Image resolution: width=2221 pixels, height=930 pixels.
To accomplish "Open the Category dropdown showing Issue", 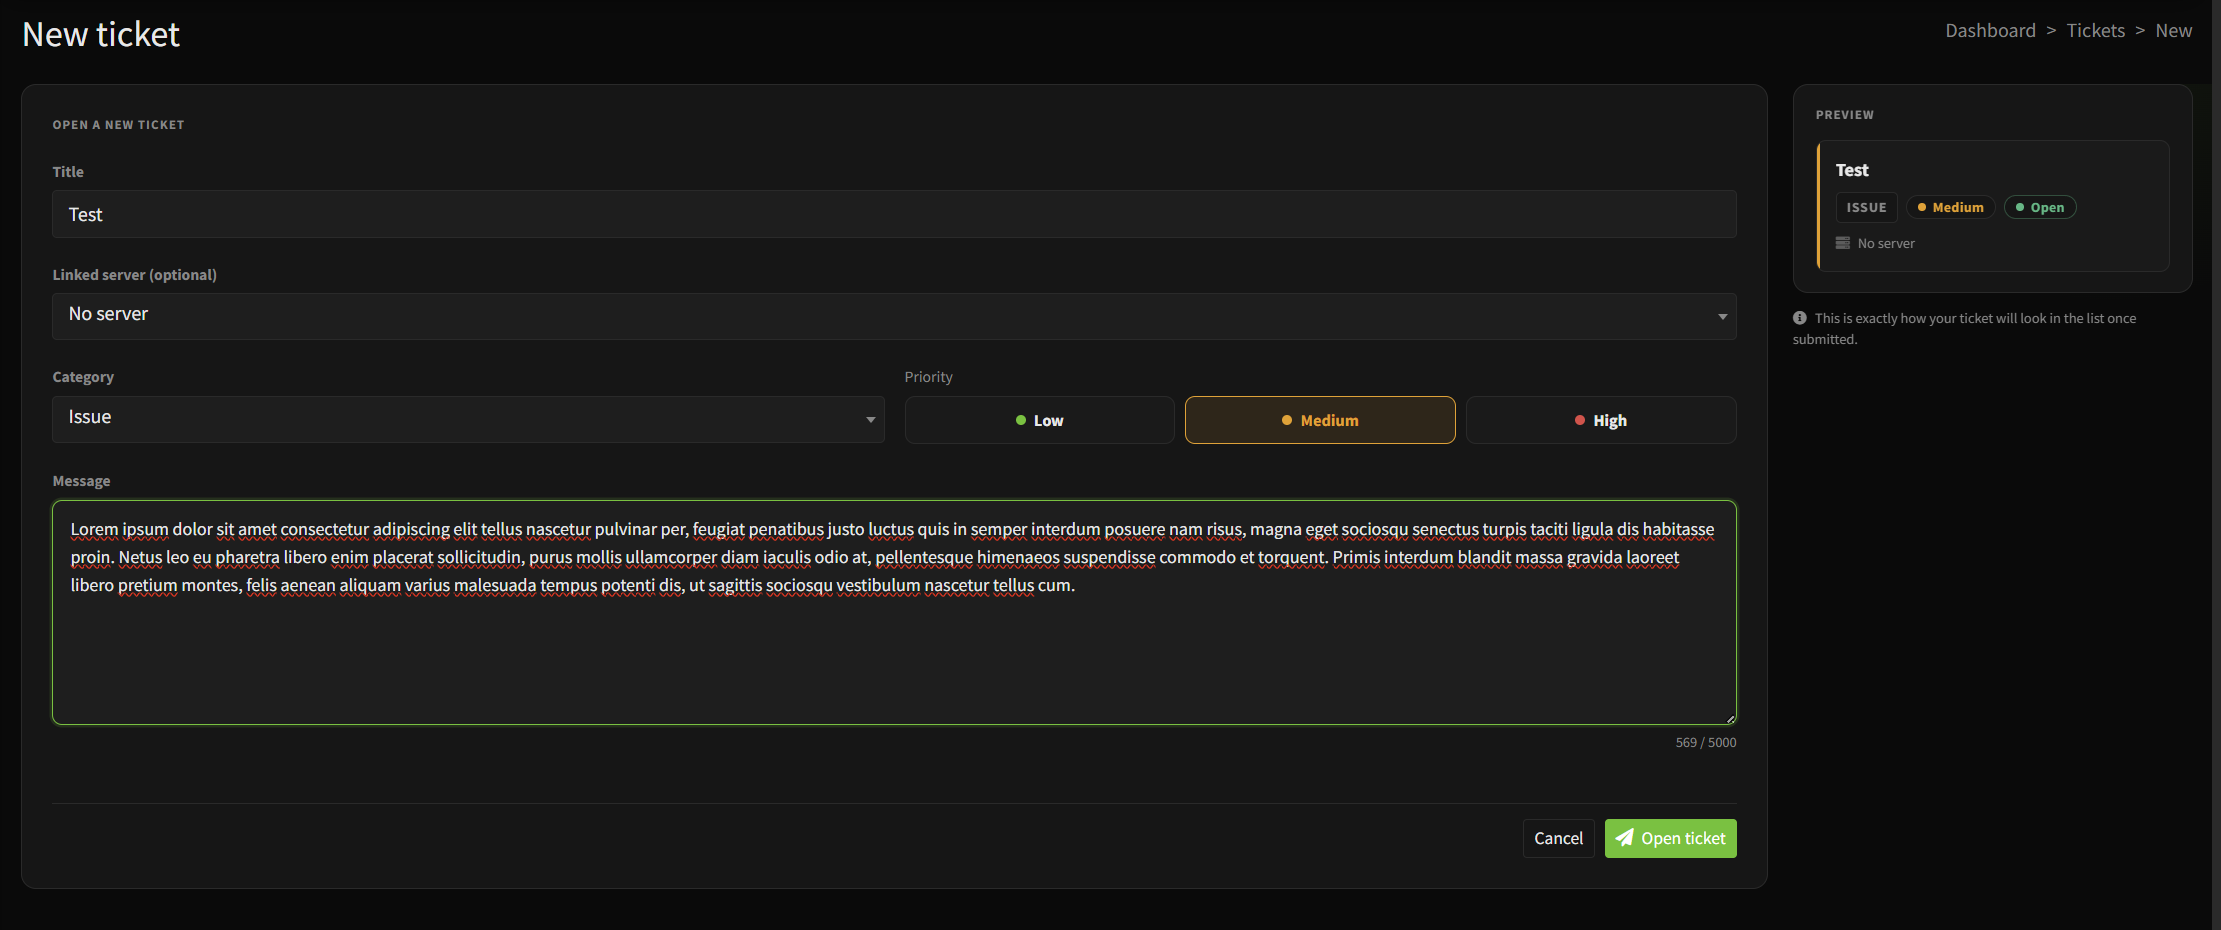I will (x=468, y=419).
